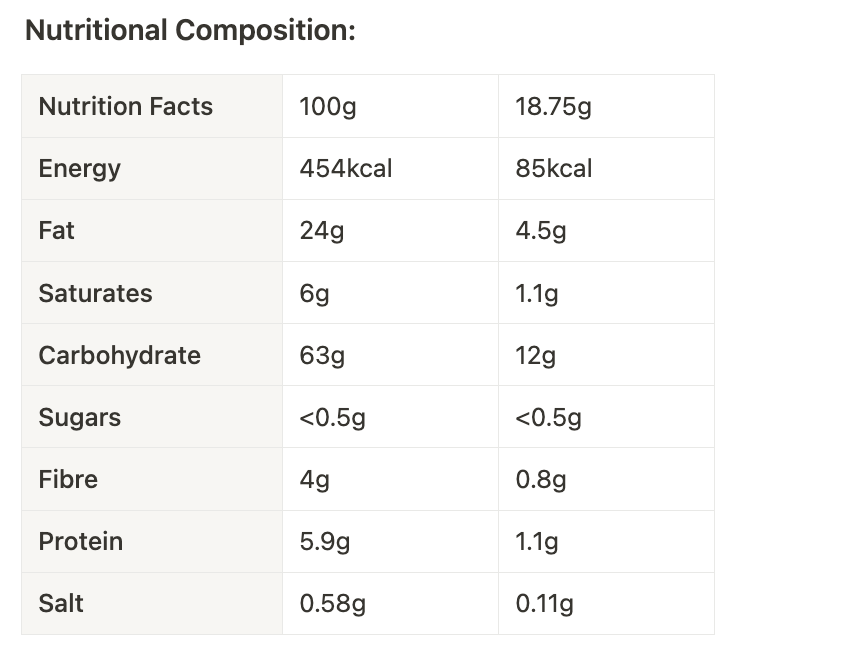Click the Nutritional Composition heading
The image size is (850, 658).
[x=190, y=30]
